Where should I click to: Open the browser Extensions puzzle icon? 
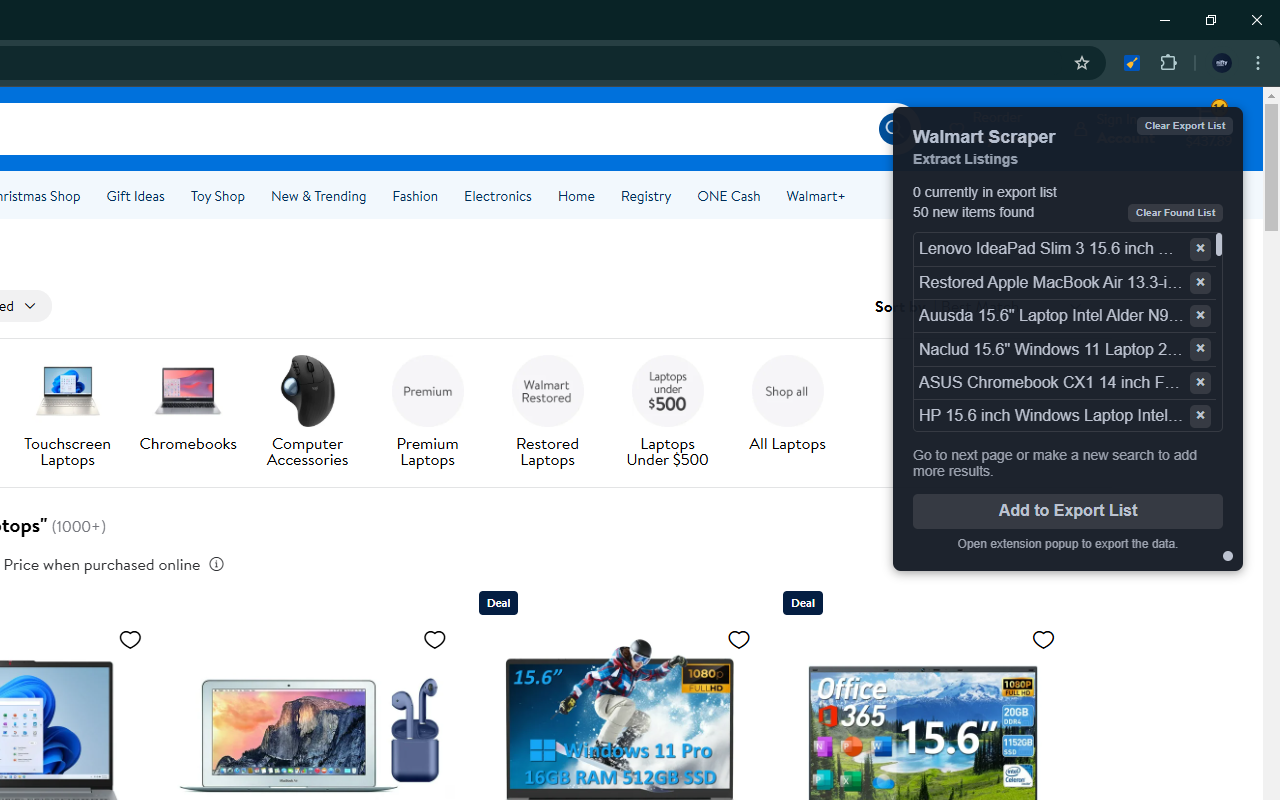pos(1168,62)
